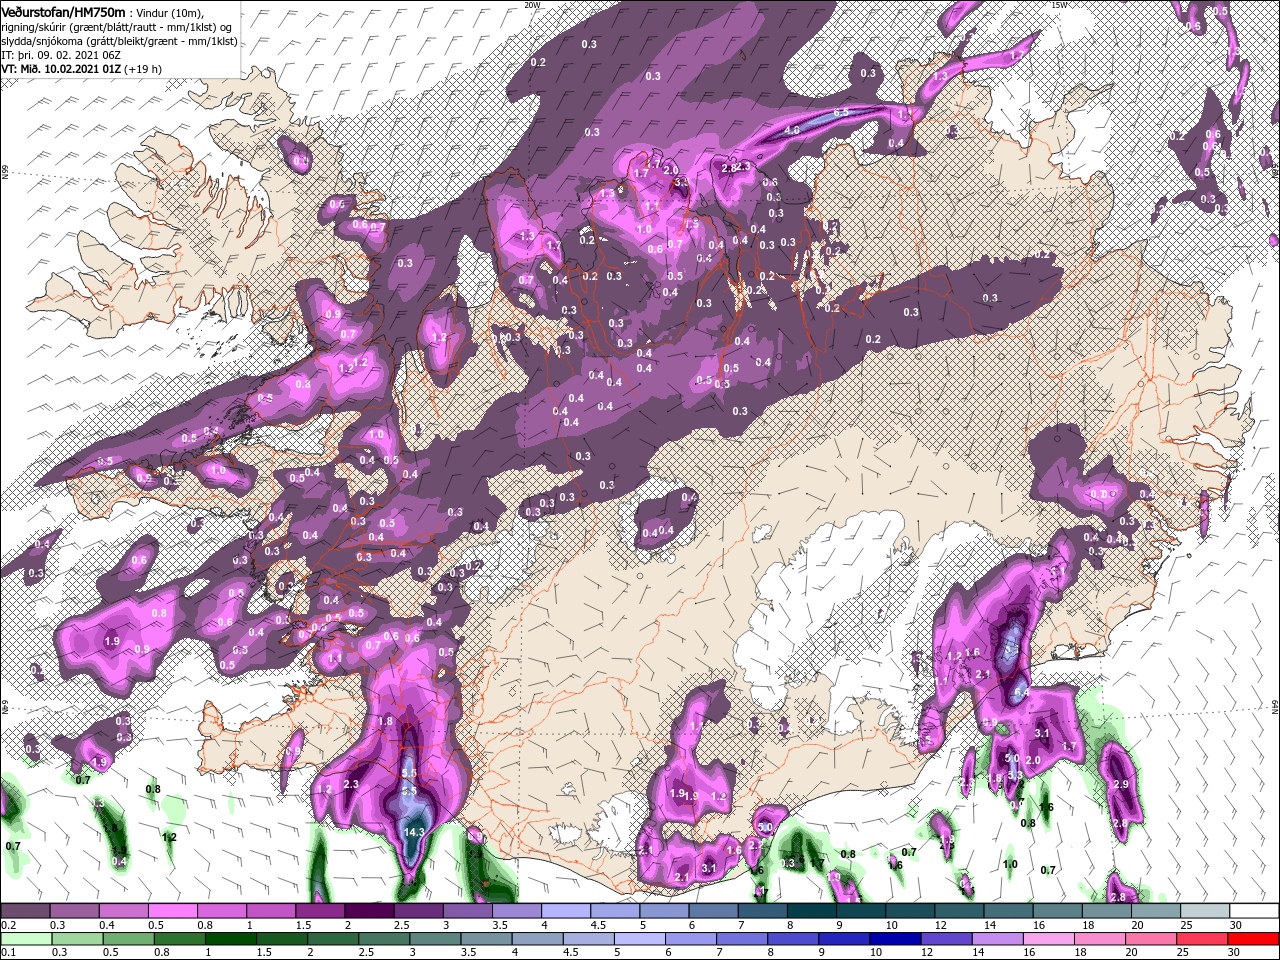Click the dark teal swatch labeled 8 in the upper legend
The height and width of the screenshot is (960, 1280).
click(811, 911)
